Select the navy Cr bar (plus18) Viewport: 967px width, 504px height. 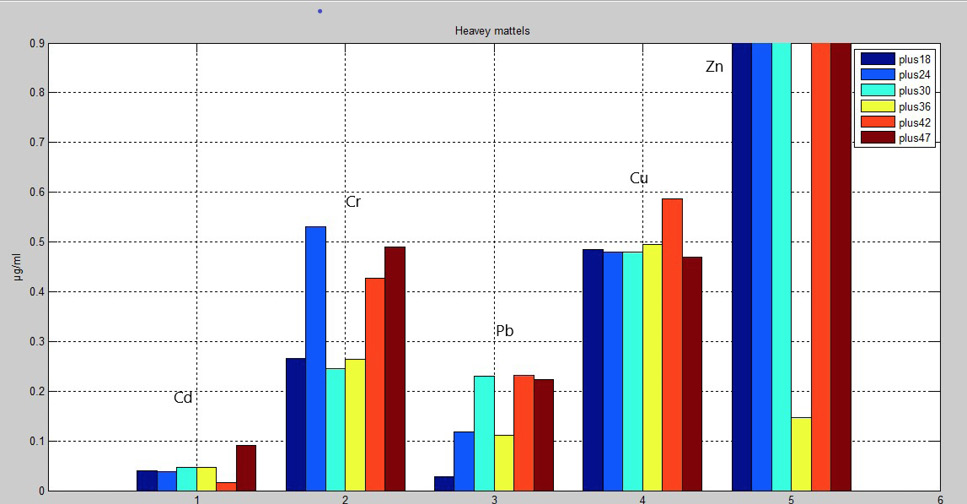[x=296, y=425]
